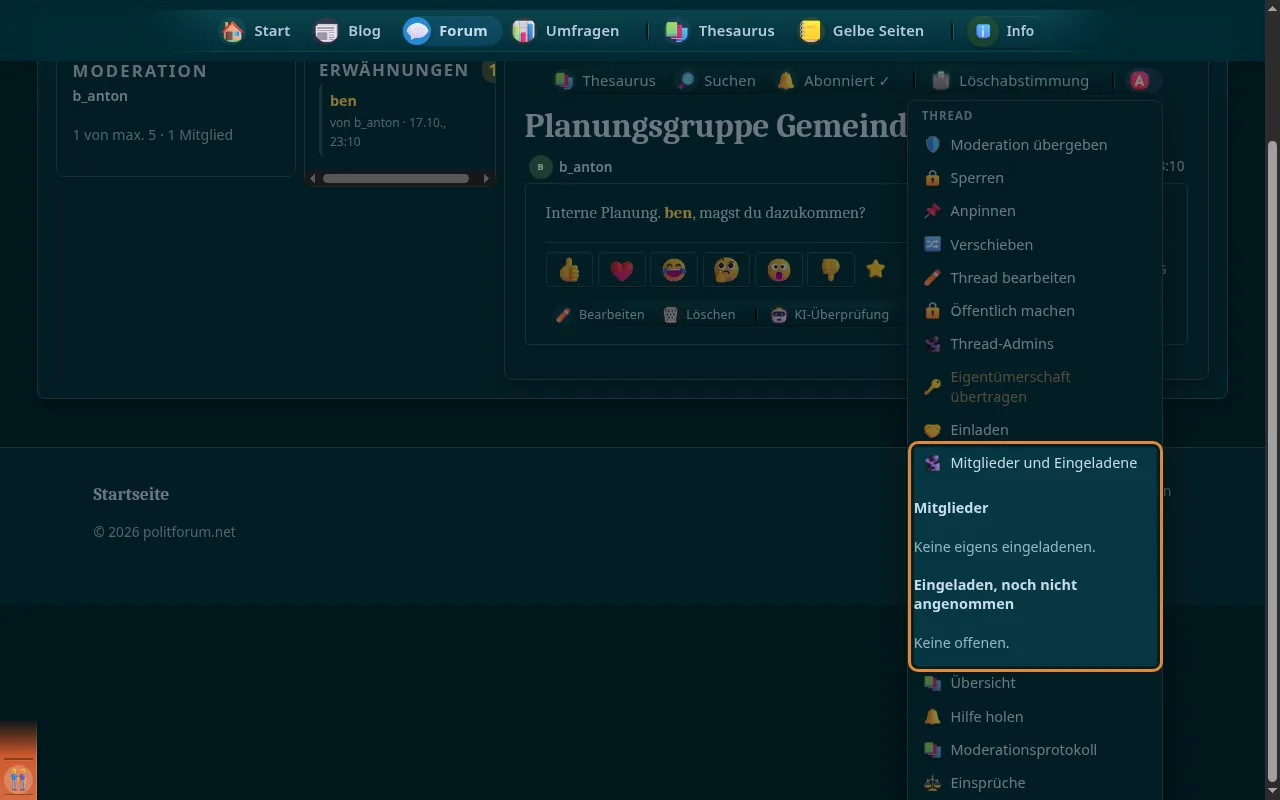The width and height of the screenshot is (1280, 800).
Task: Click the Startseite footer link
Action: (x=131, y=494)
